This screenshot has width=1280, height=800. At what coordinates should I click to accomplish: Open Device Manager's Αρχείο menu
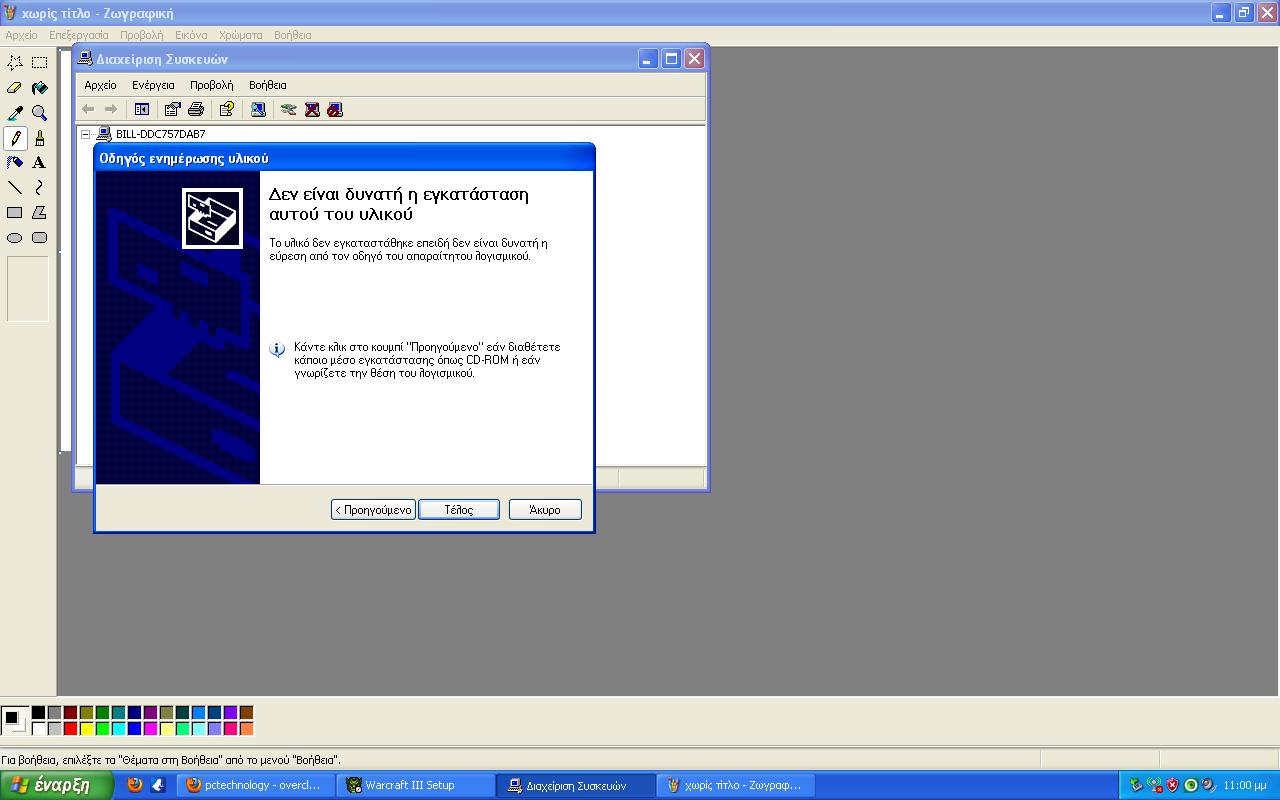[x=100, y=85]
